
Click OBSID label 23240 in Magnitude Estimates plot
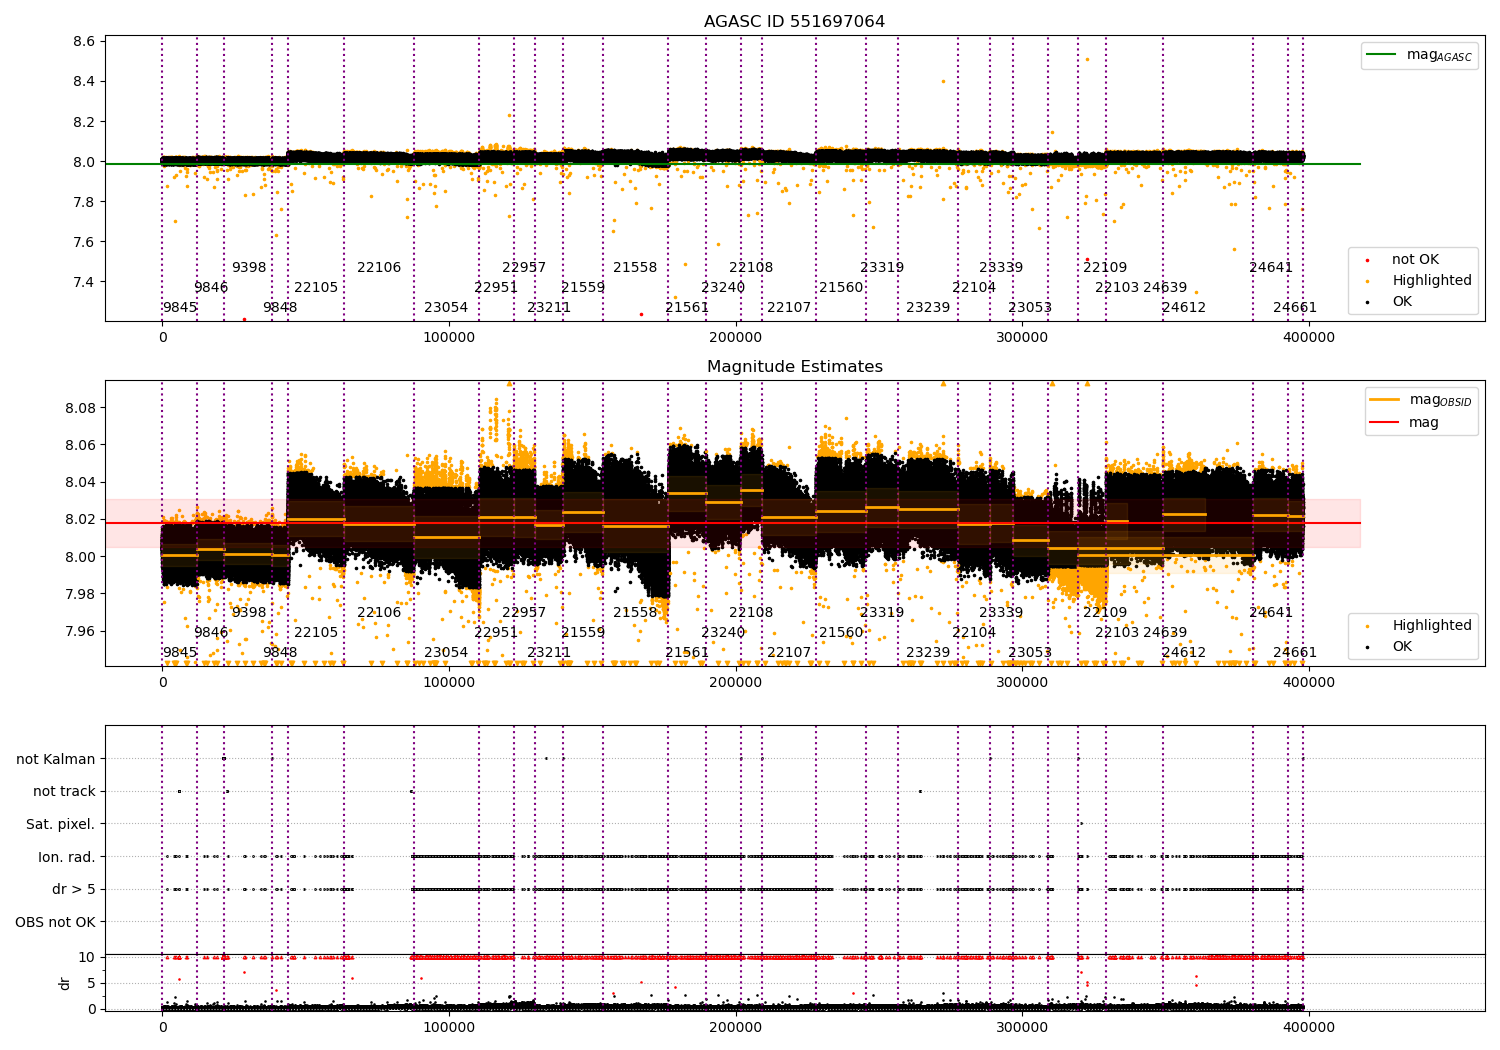(723, 632)
